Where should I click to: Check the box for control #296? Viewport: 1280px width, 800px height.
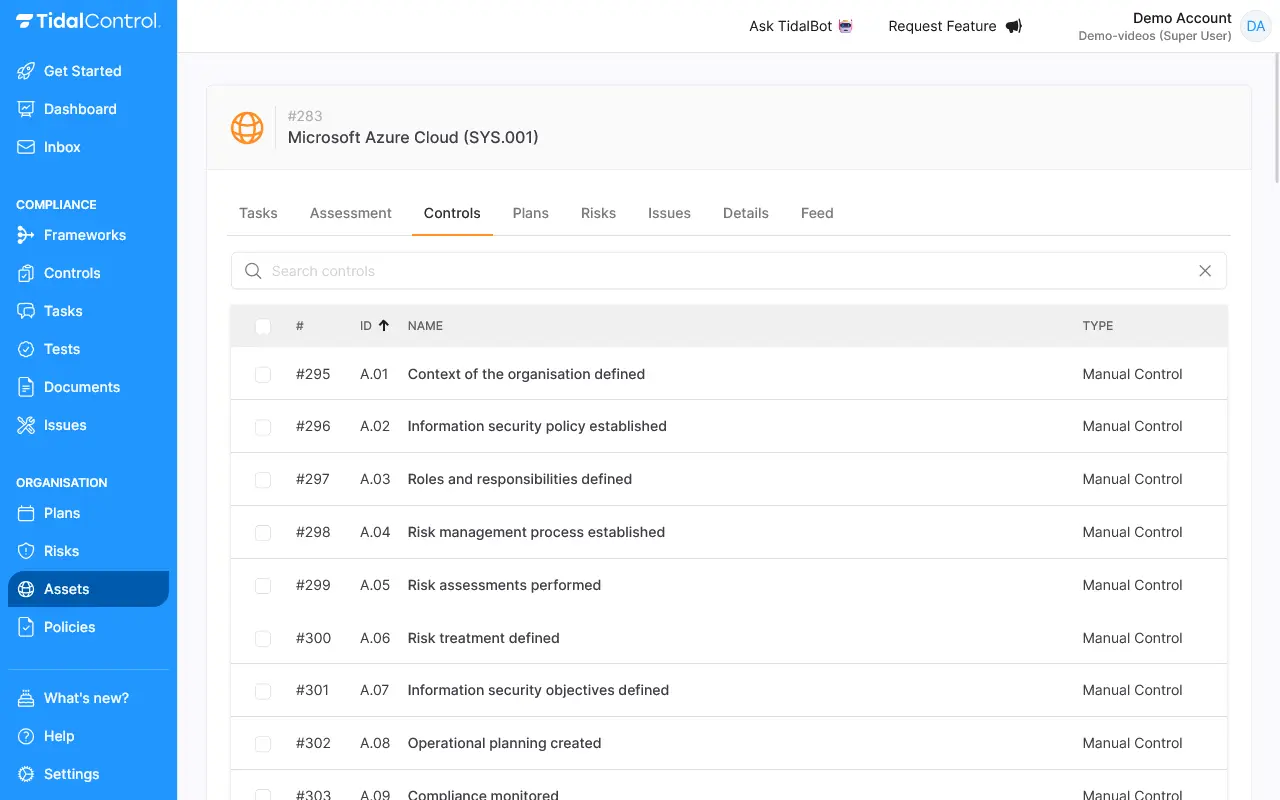[263, 427]
